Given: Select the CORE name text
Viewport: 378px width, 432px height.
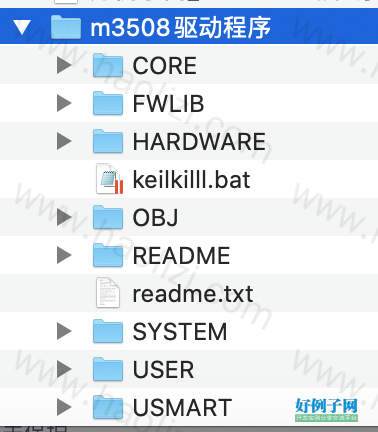Looking at the screenshot, I should 165,66.
